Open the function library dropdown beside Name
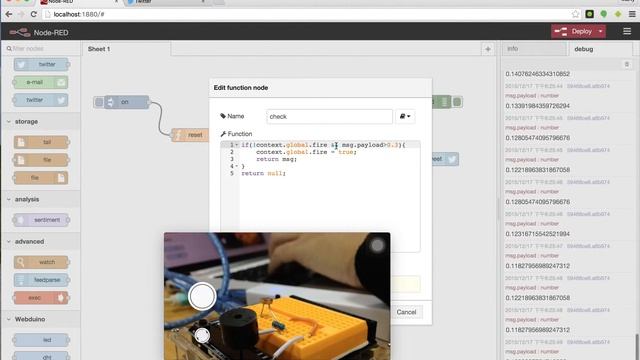 pos(405,117)
